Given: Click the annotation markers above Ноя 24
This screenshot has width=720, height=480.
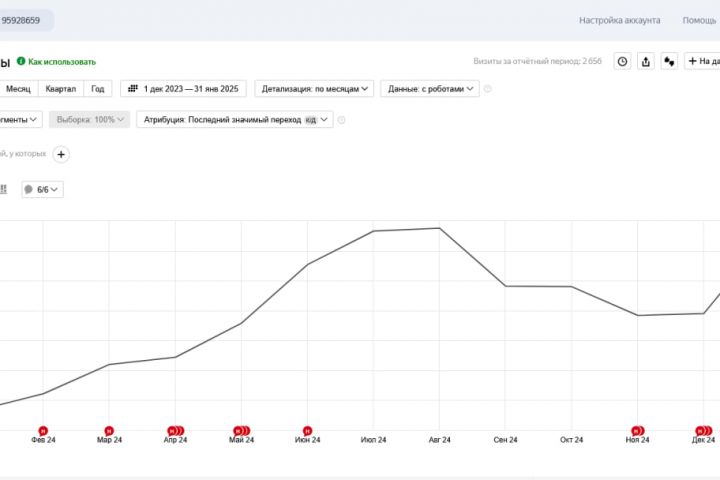Looking at the screenshot, I should tap(637, 431).
